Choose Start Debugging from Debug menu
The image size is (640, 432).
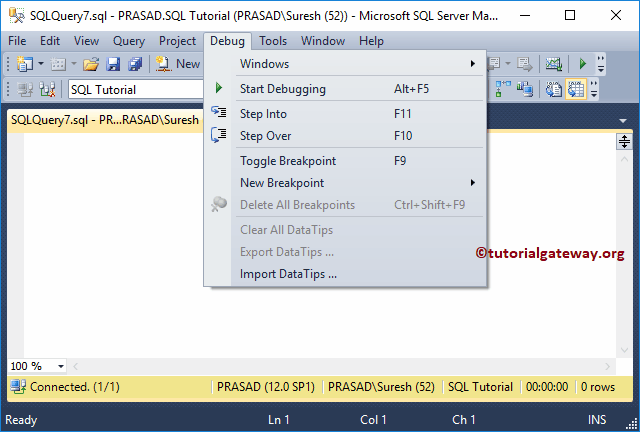click(345, 89)
